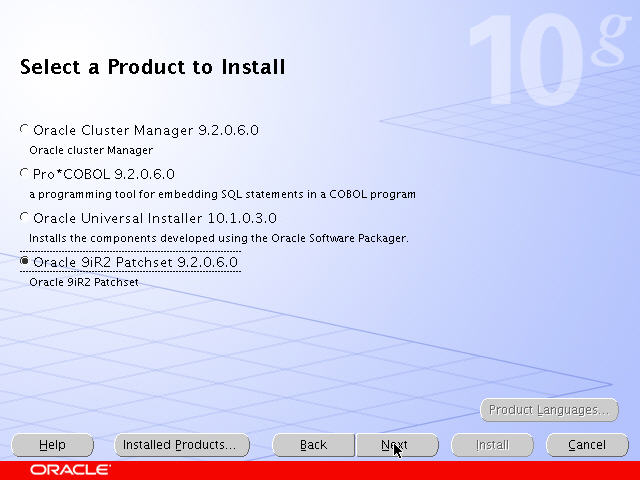The height and width of the screenshot is (480, 640).
Task: Click Next to continue installation
Action: tap(398, 445)
